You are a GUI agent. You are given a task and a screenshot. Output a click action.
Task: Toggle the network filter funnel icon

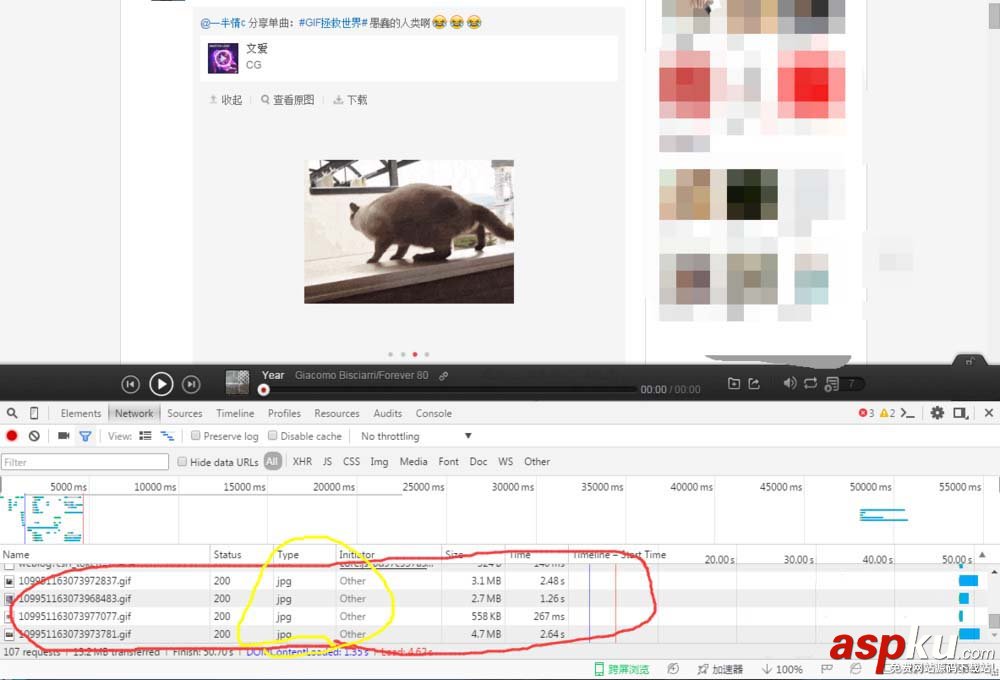click(86, 435)
